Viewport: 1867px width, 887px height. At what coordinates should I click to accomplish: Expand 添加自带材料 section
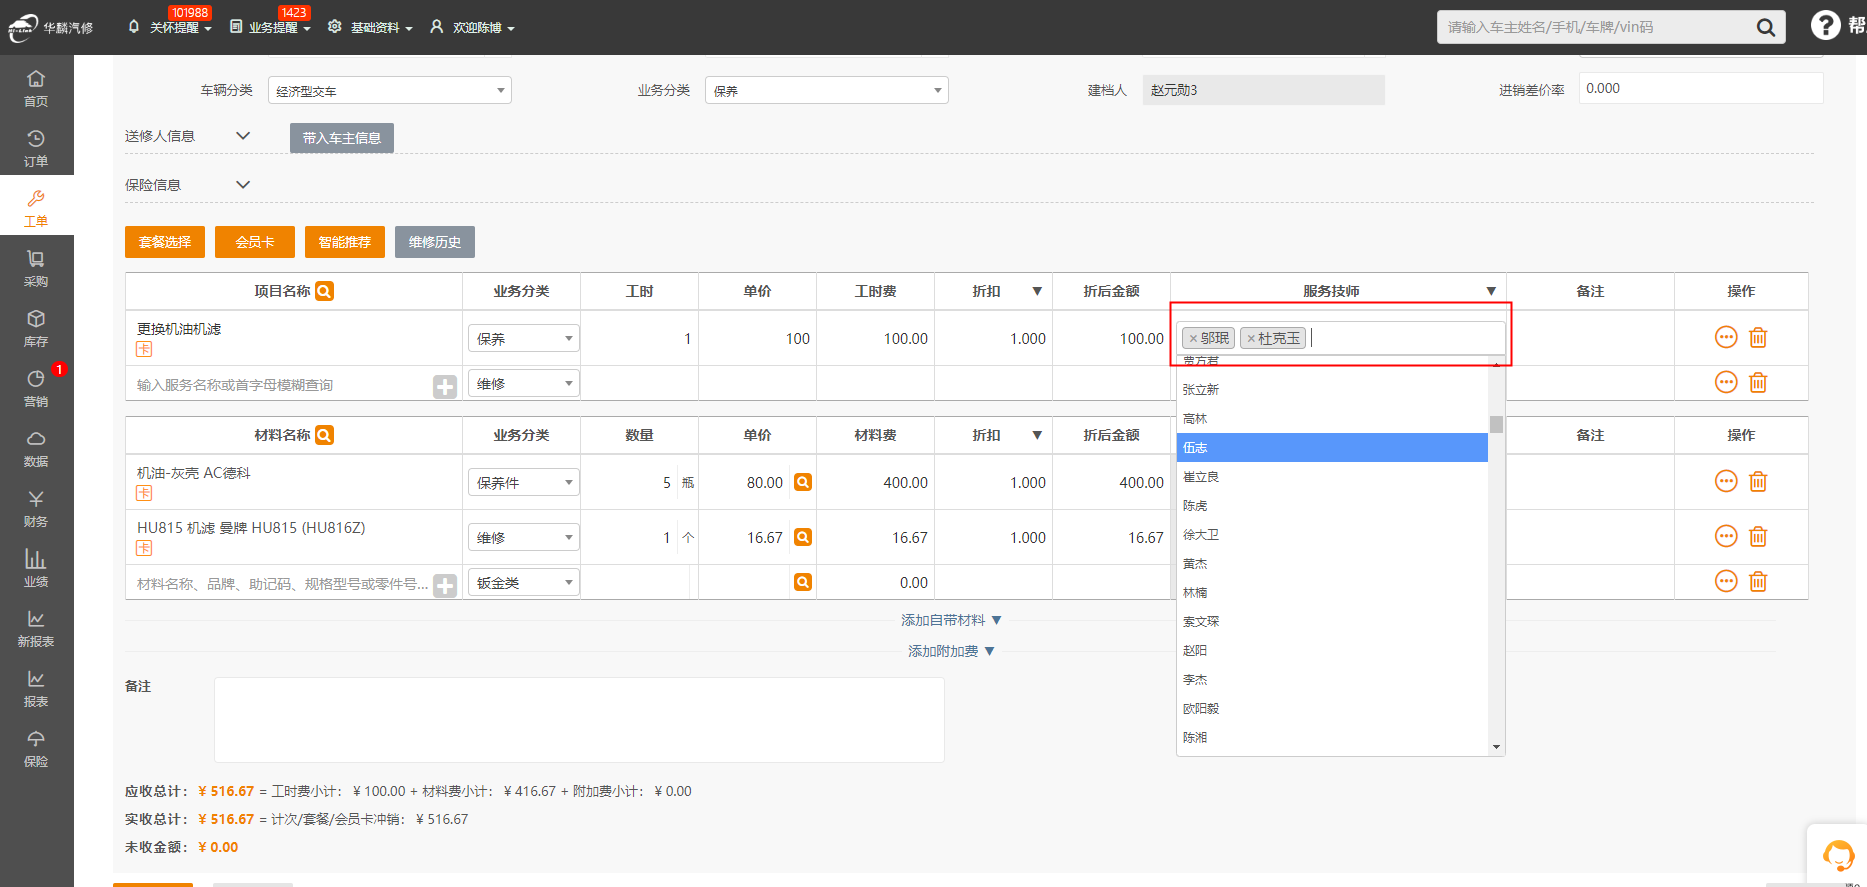pyautogui.click(x=951, y=620)
